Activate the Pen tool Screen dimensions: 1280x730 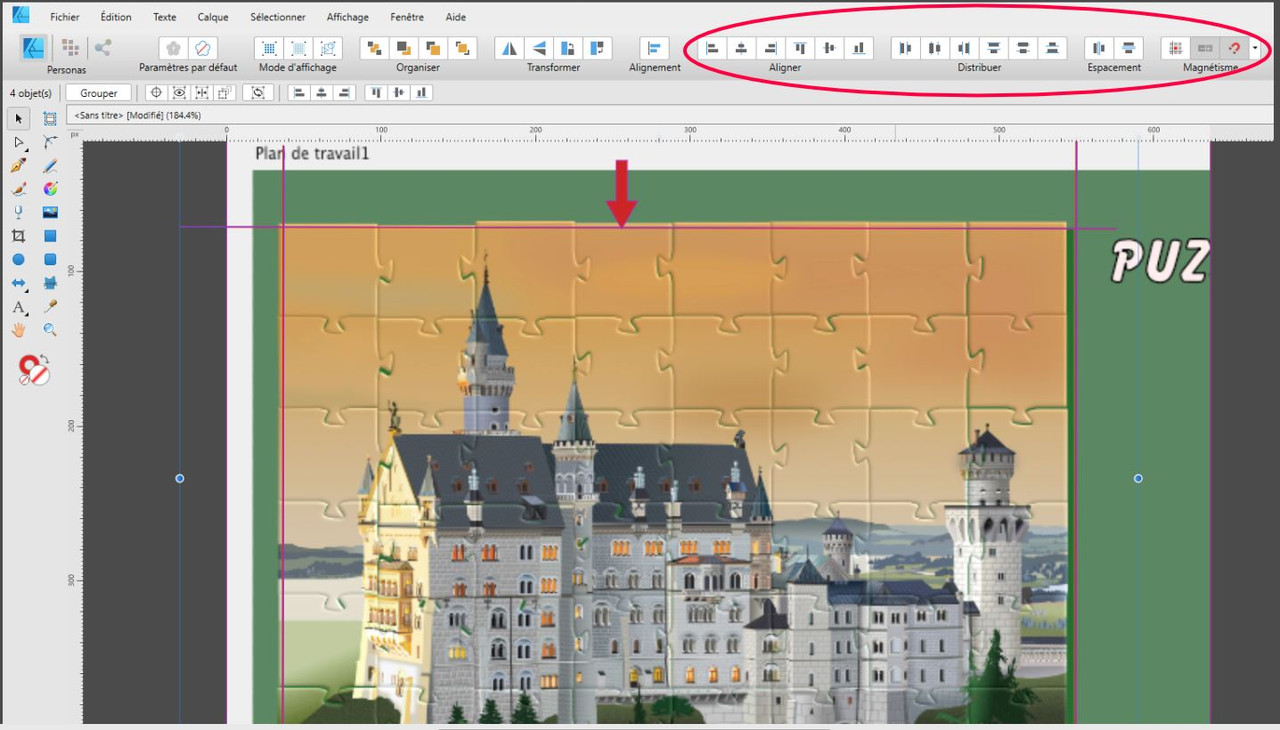click(18, 166)
